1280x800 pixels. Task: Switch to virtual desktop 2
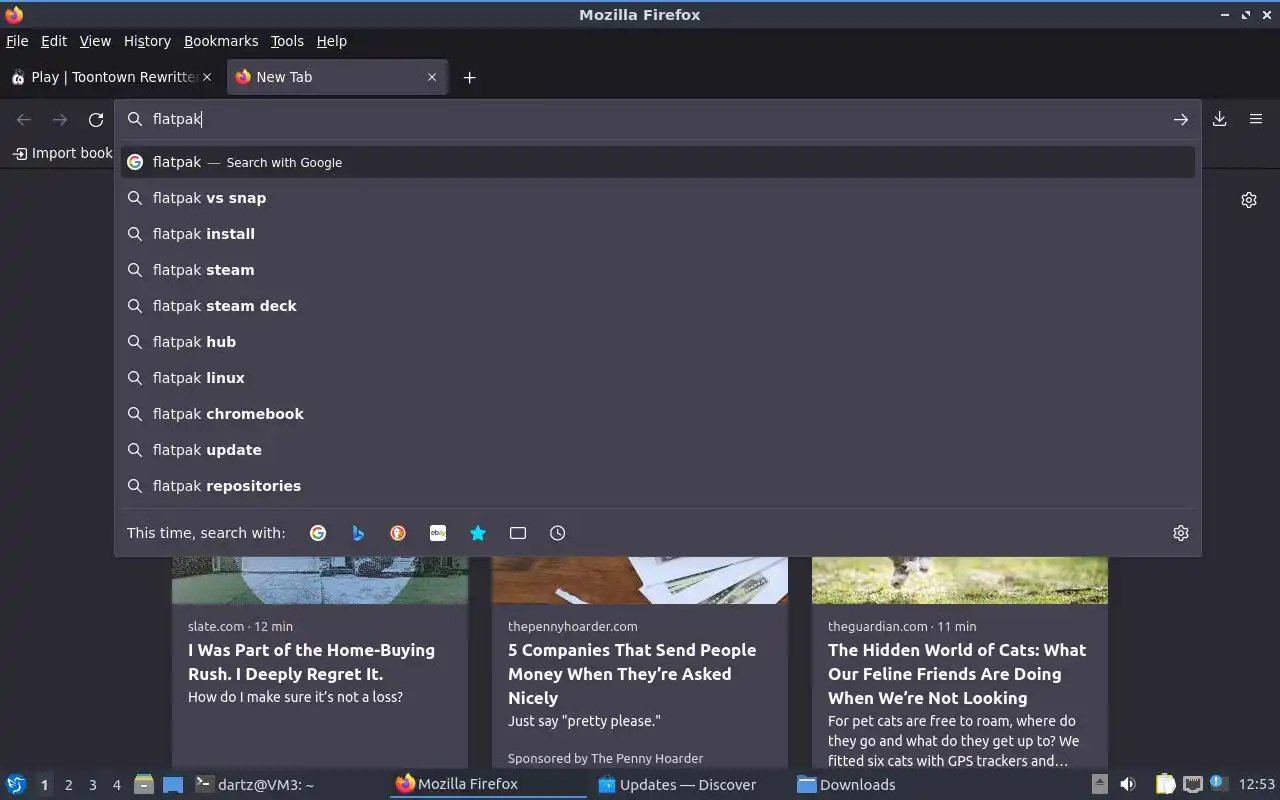pyautogui.click(x=68, y=785)
